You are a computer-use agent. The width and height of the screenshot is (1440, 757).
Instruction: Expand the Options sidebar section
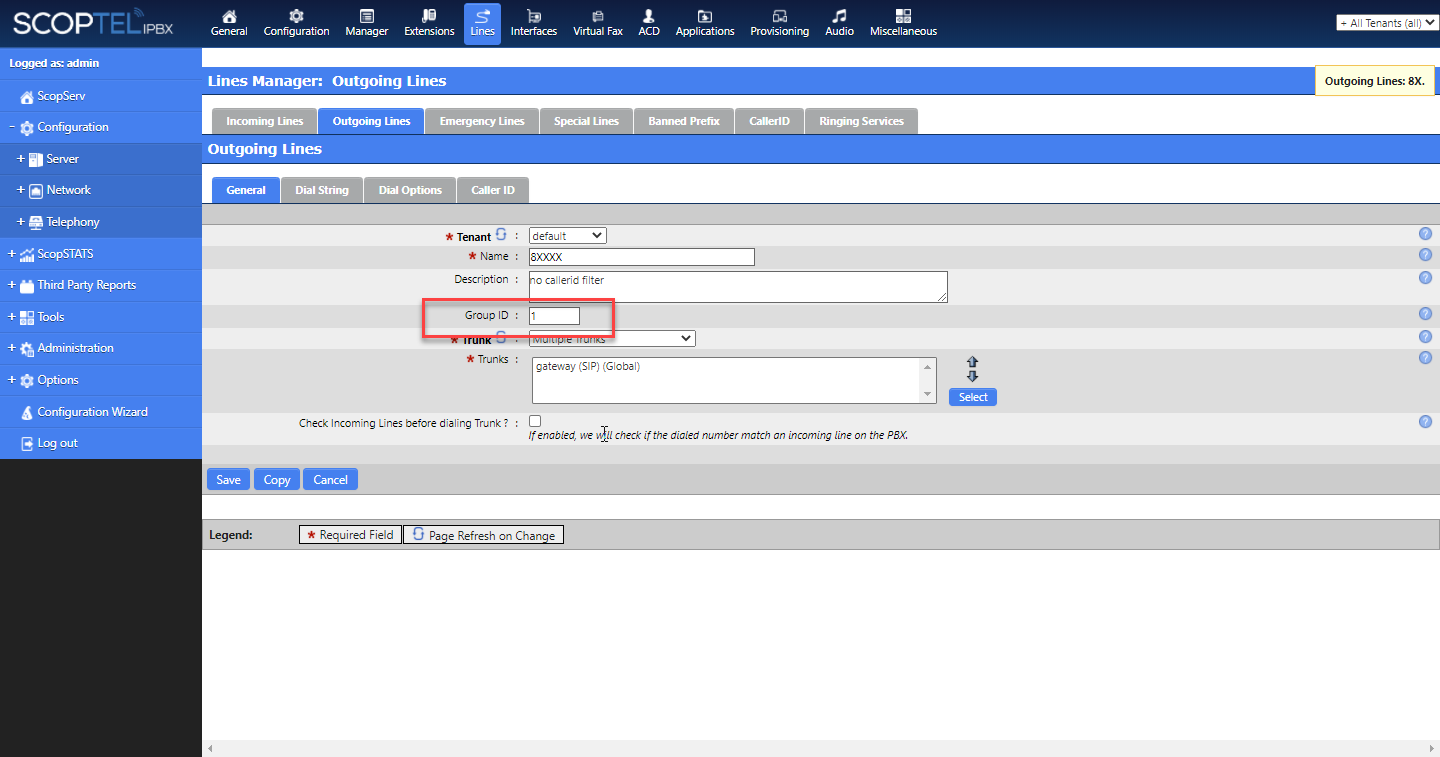pos(12,380)
